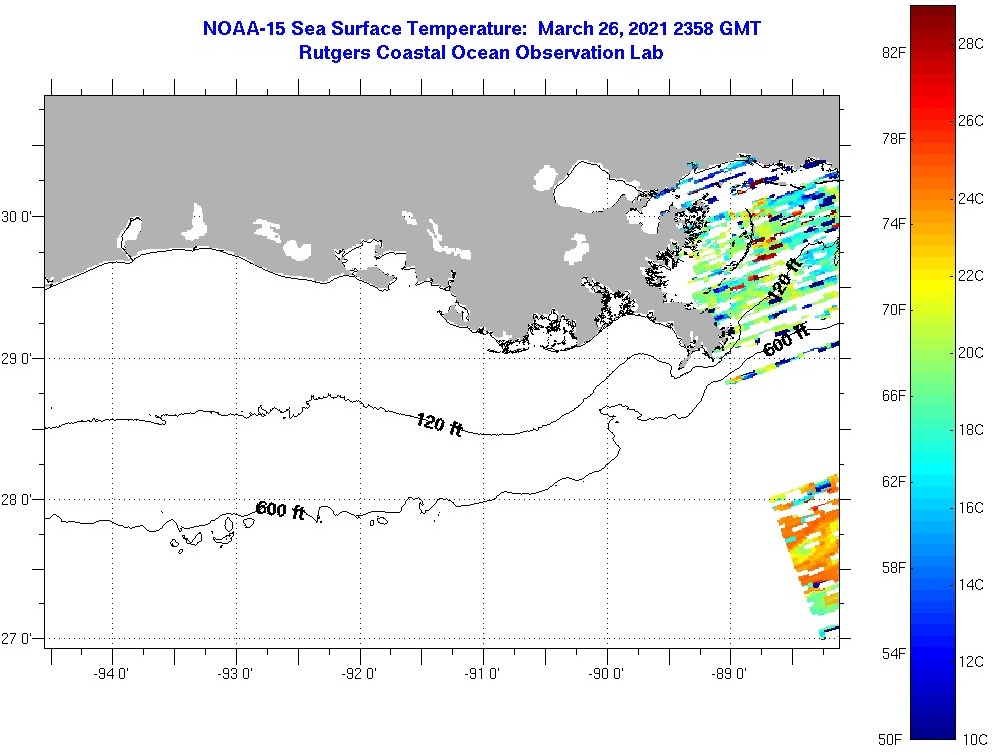Click the '600 ft' contour label near -93
This screenshot has height=754, width=992.
(x=280, y=510)
